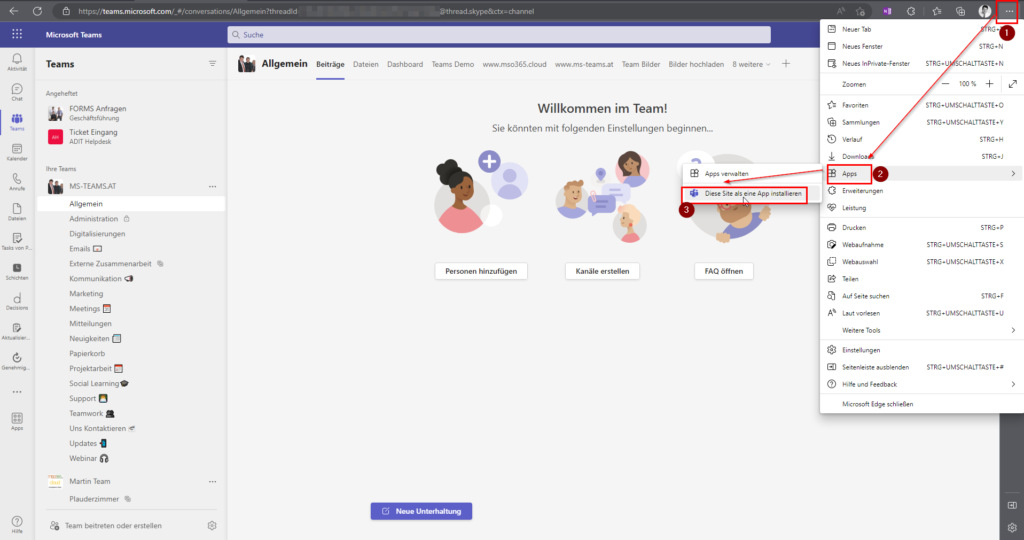This screenshot has width=1024, height=540.
Task: Click the Suche search field
Action: point(498,34)
